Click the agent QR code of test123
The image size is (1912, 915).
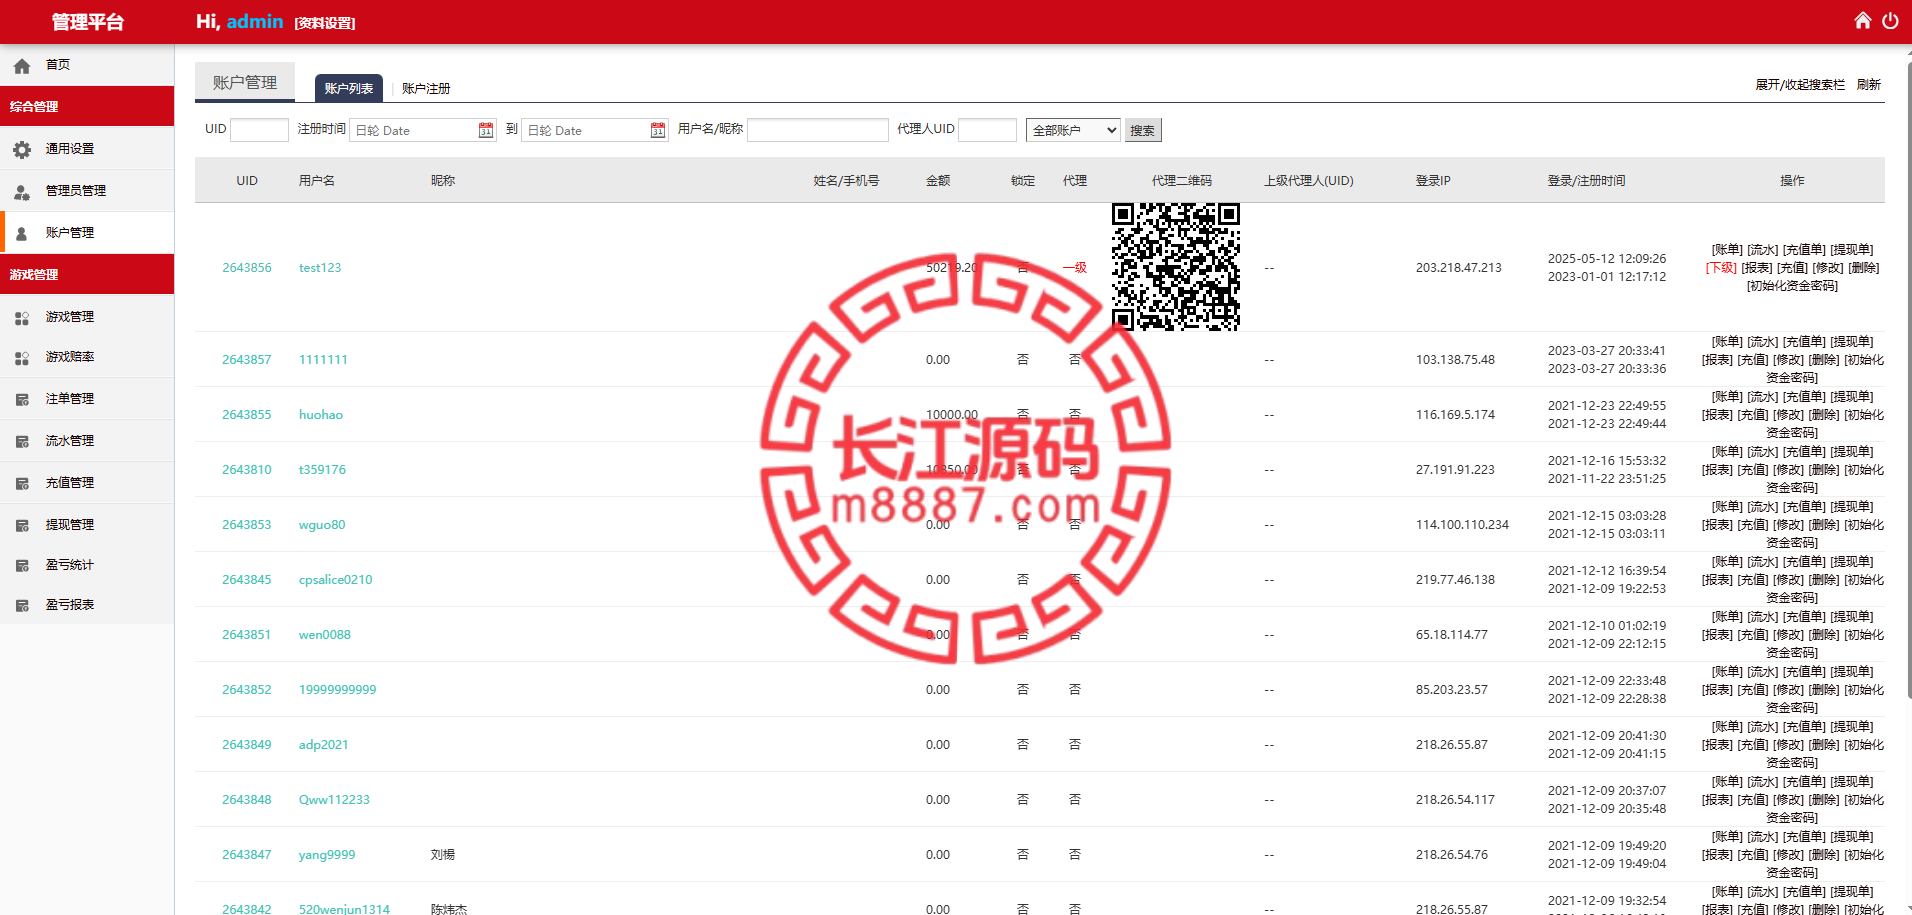pyautogui.click(x=1176, y=267)
